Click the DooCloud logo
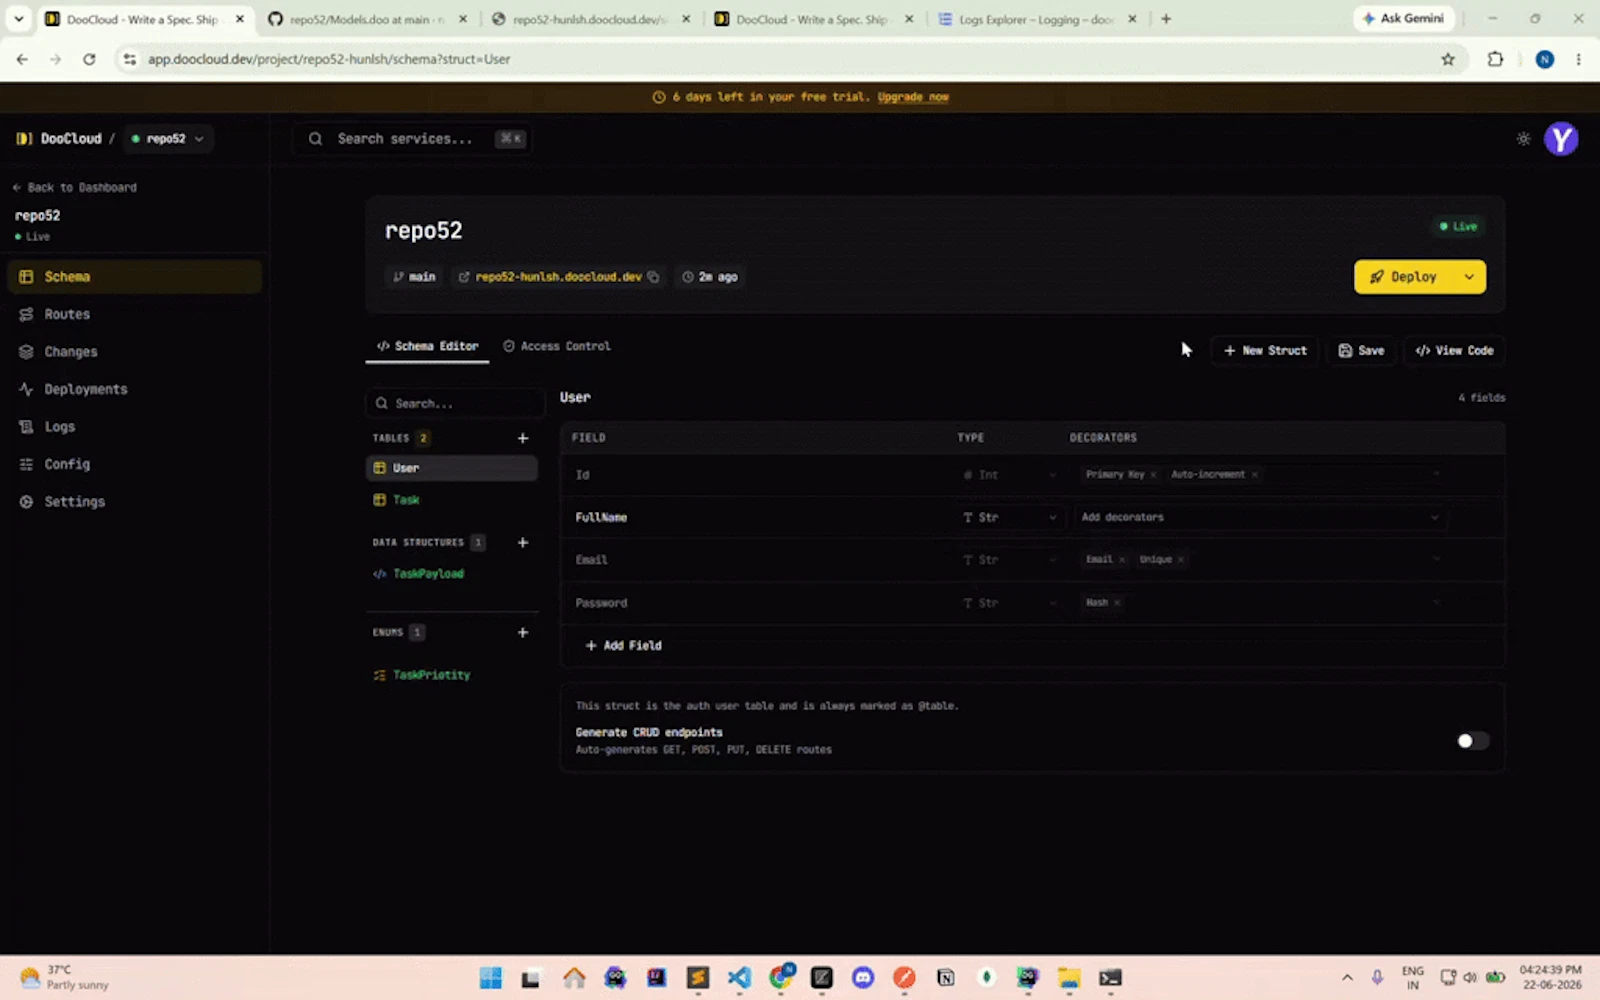Image resolution: width=1600 pixels, height=1000 pixels. click(59, 139)
